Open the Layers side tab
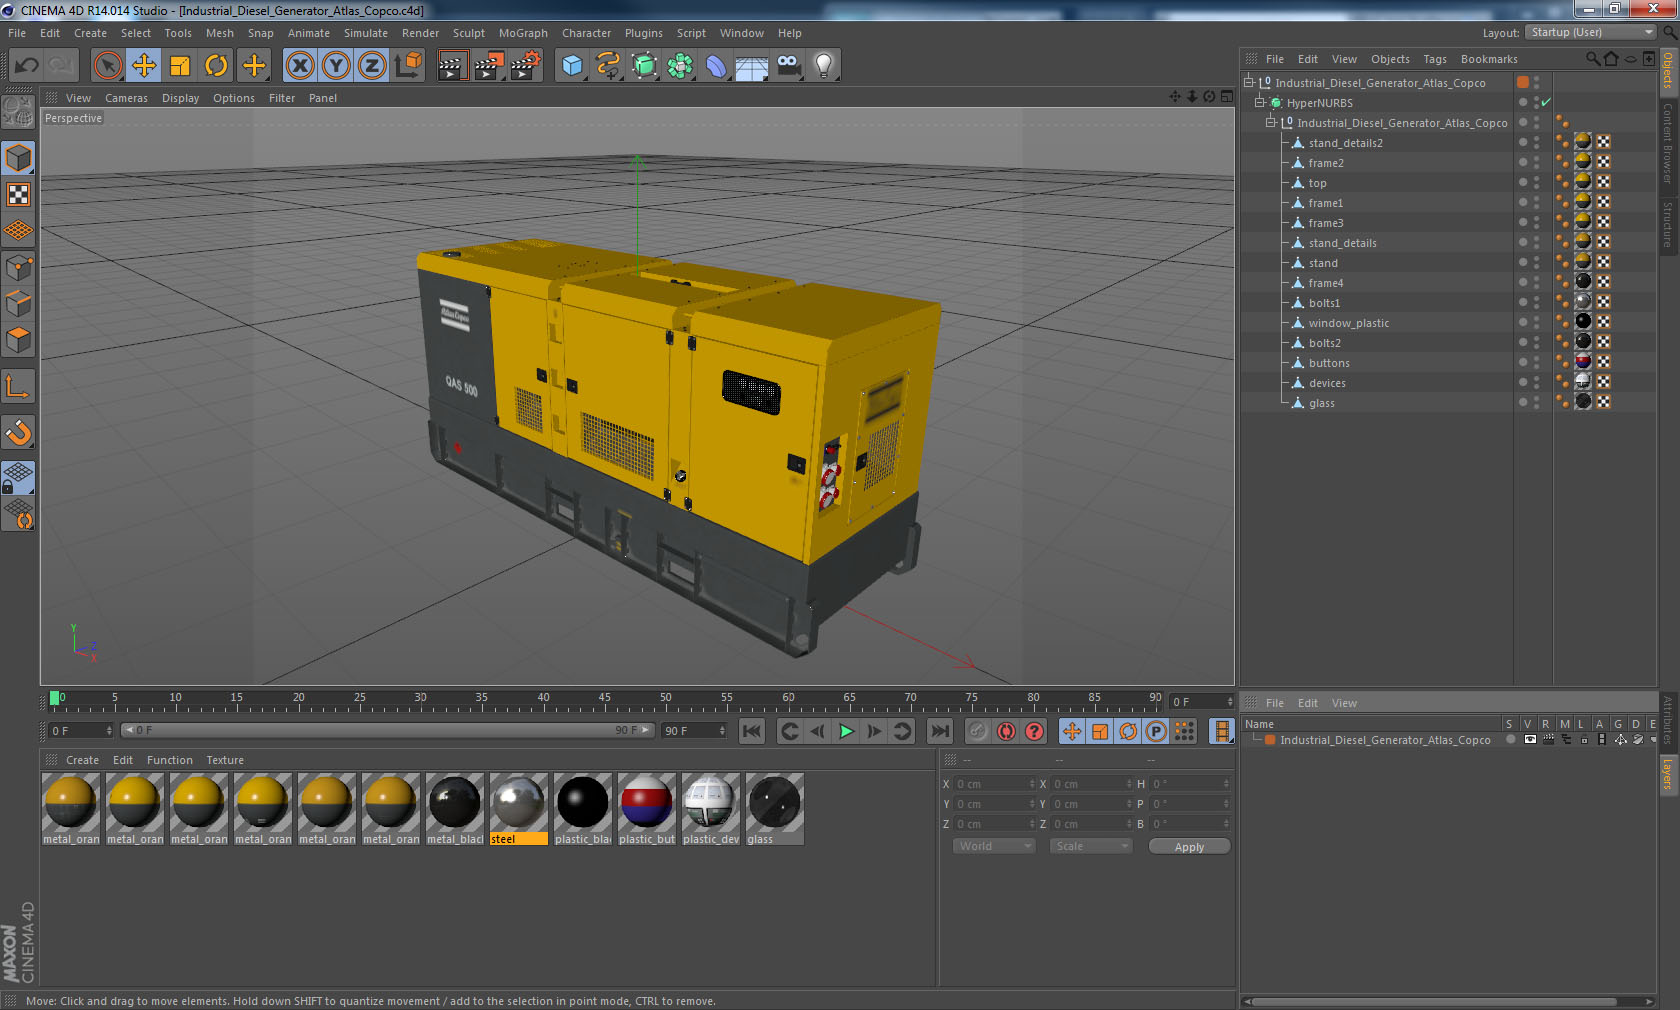 [1668, 775]
